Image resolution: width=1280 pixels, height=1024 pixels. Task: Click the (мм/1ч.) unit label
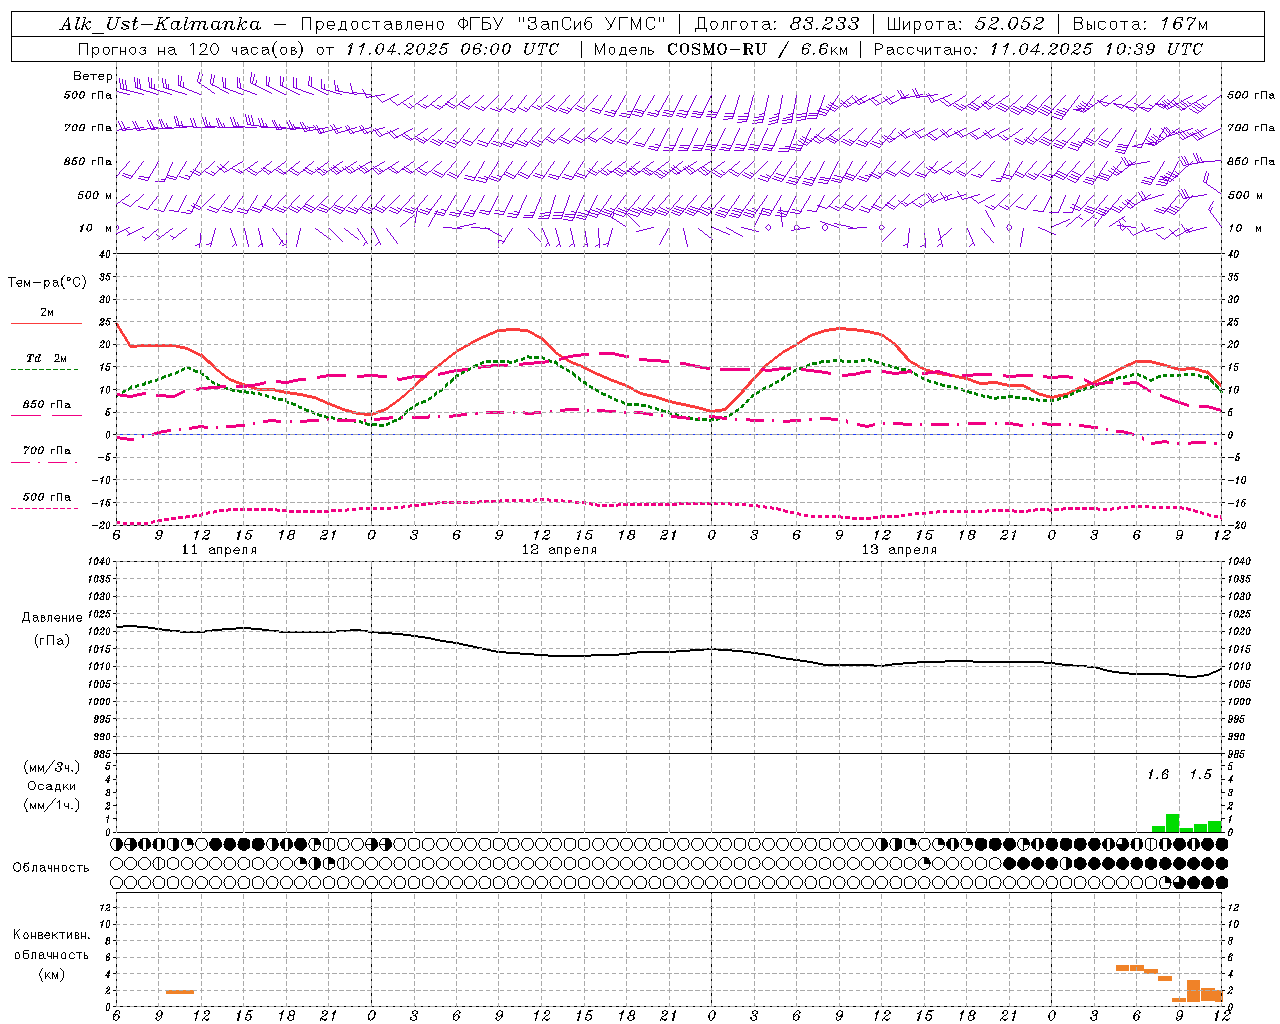point(51,805)
